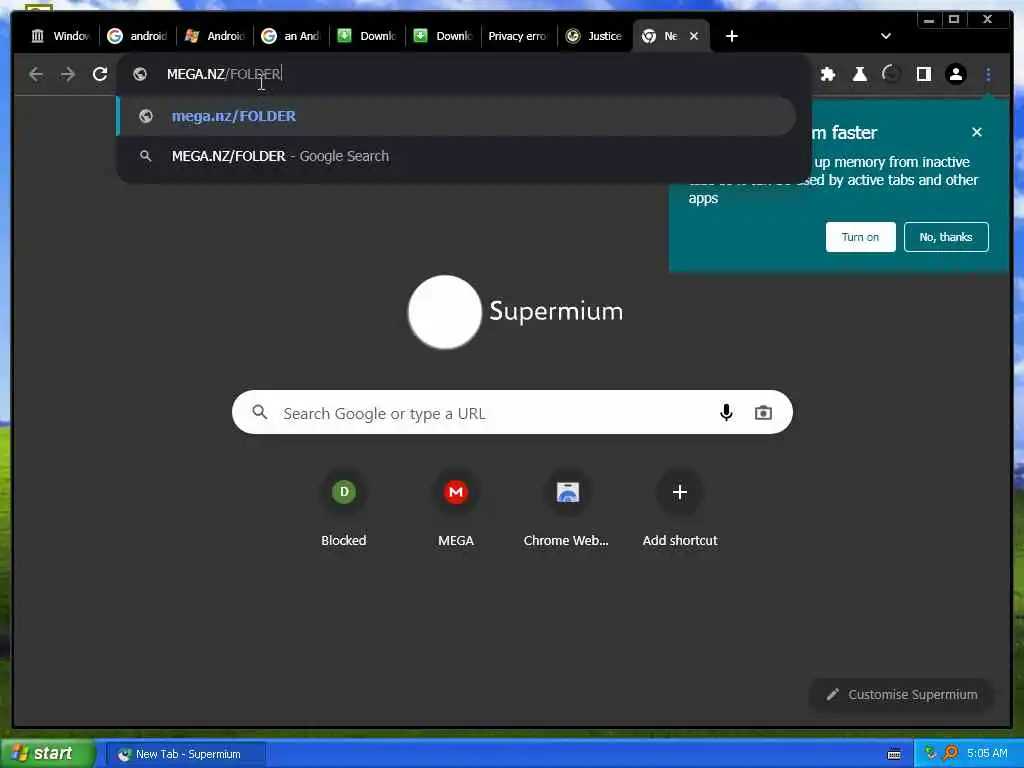Open the Windows XP start menu
Screen dimensions: 1024x768
click(46, 754)
